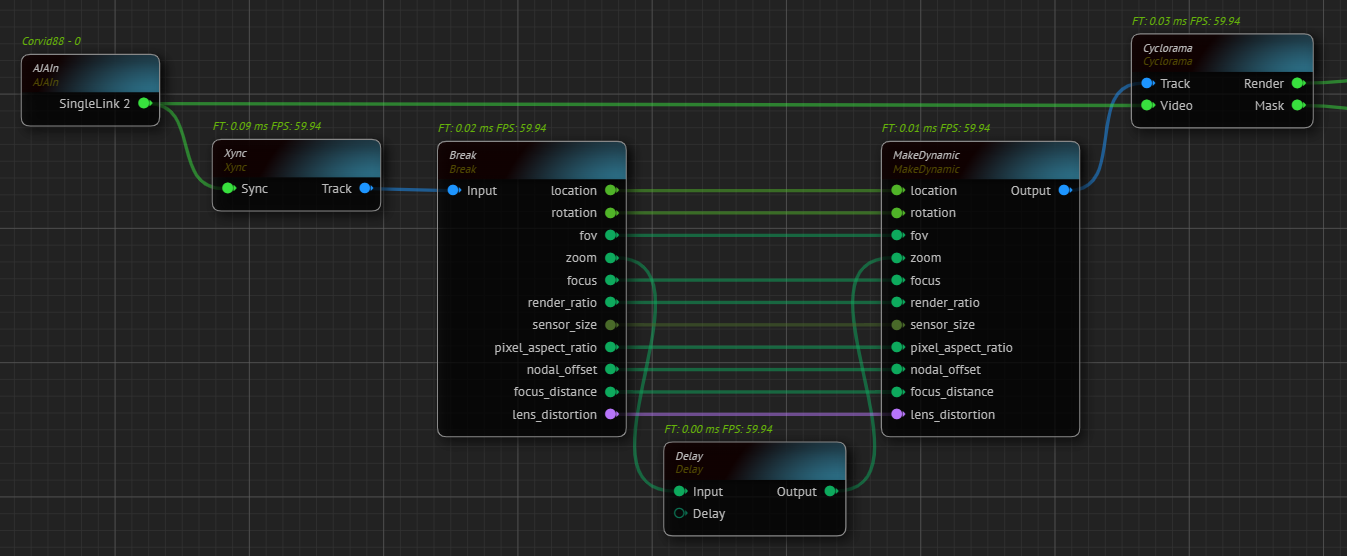Select the AJAIn node title header
Screen dimensions: 1347x556
click(90, 72)
